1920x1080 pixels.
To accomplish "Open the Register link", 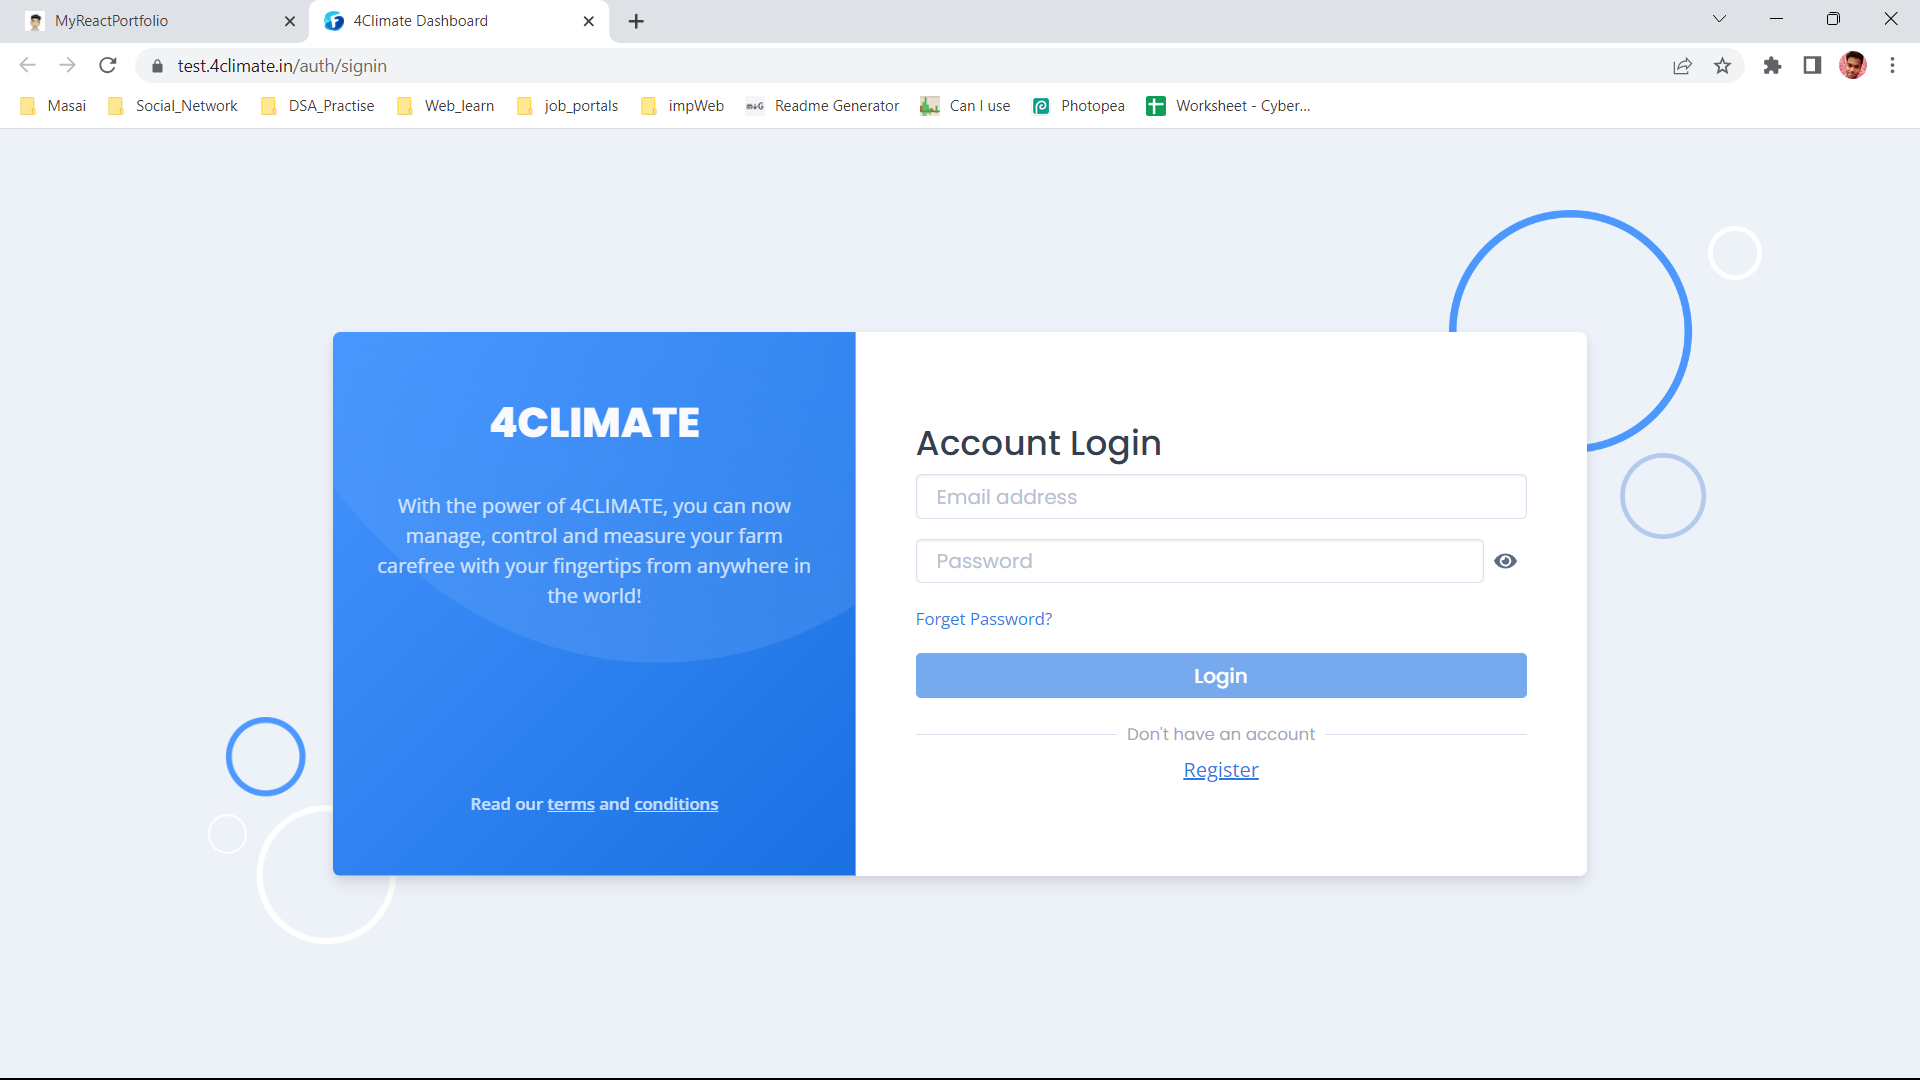I will coord(1221,770).
